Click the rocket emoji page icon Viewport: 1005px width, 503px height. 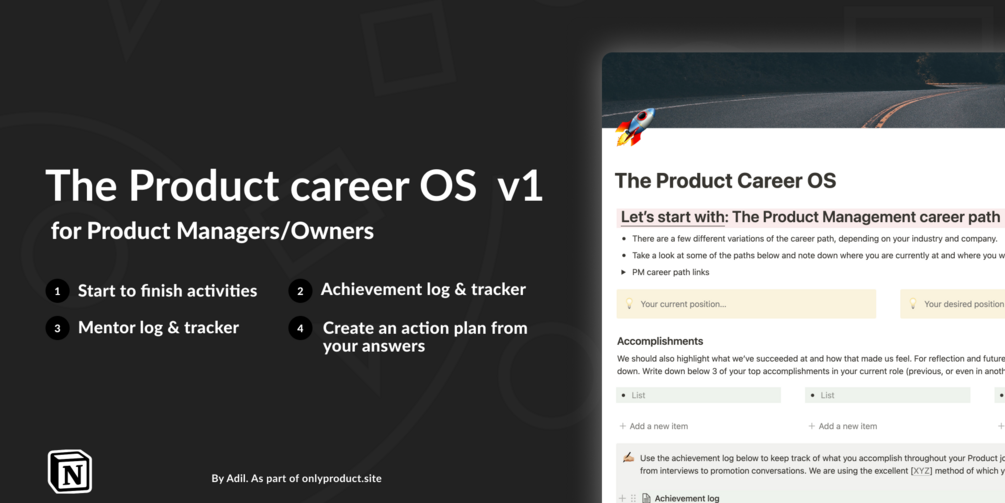click(x=634, y=127)
